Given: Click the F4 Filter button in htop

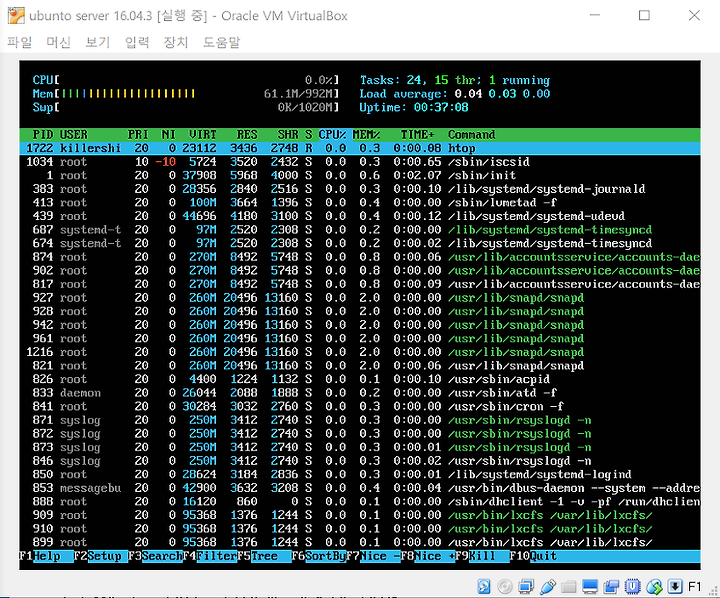Looking at the screenshot, I should tap(210, 556).
